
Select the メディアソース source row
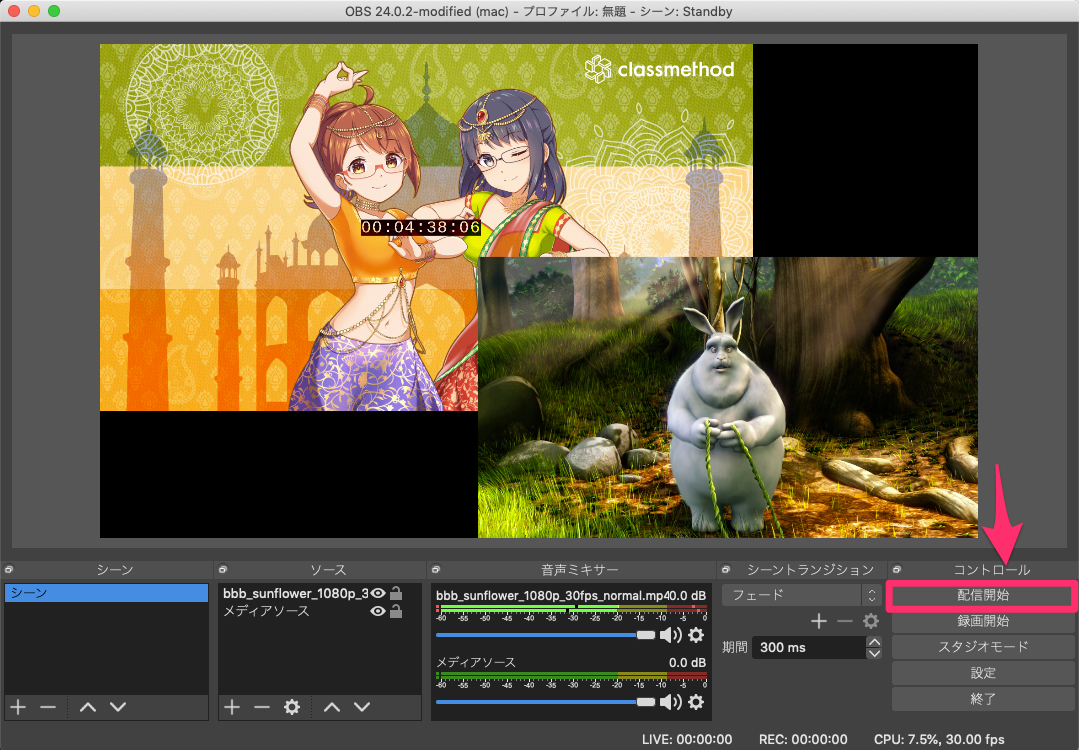tap(319, 611)
